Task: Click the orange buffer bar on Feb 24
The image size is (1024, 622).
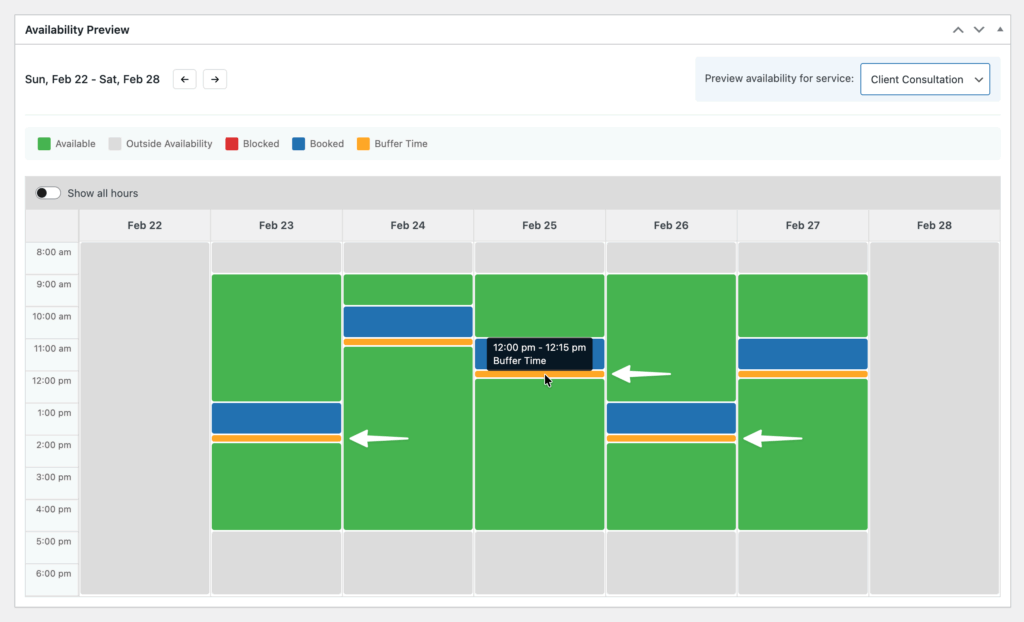Action: click(408, 340)
